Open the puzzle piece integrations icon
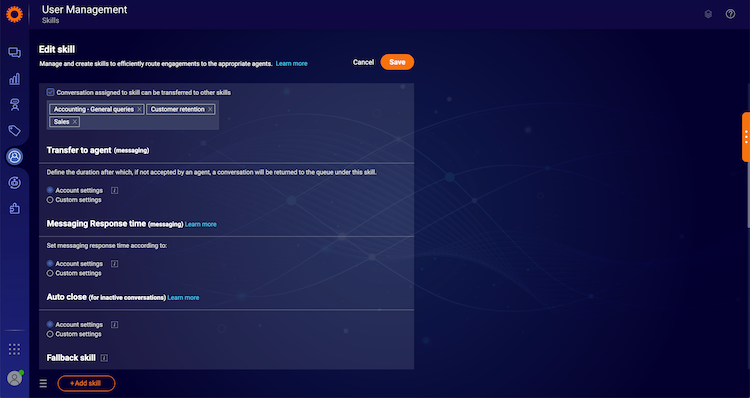The width and height of the screenshot is (750, 398). [14, 208]
